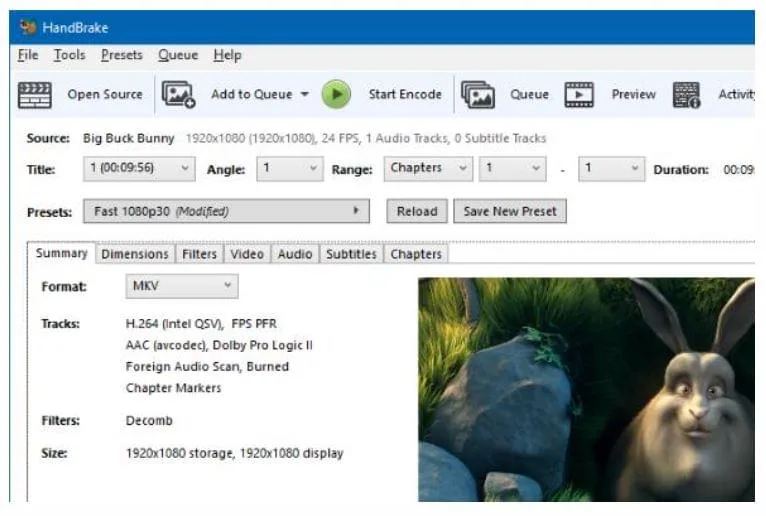This screenshot has width=766, height=516.
Task: Click the Start Encode toolbar label
Action: tap(405, 94)
